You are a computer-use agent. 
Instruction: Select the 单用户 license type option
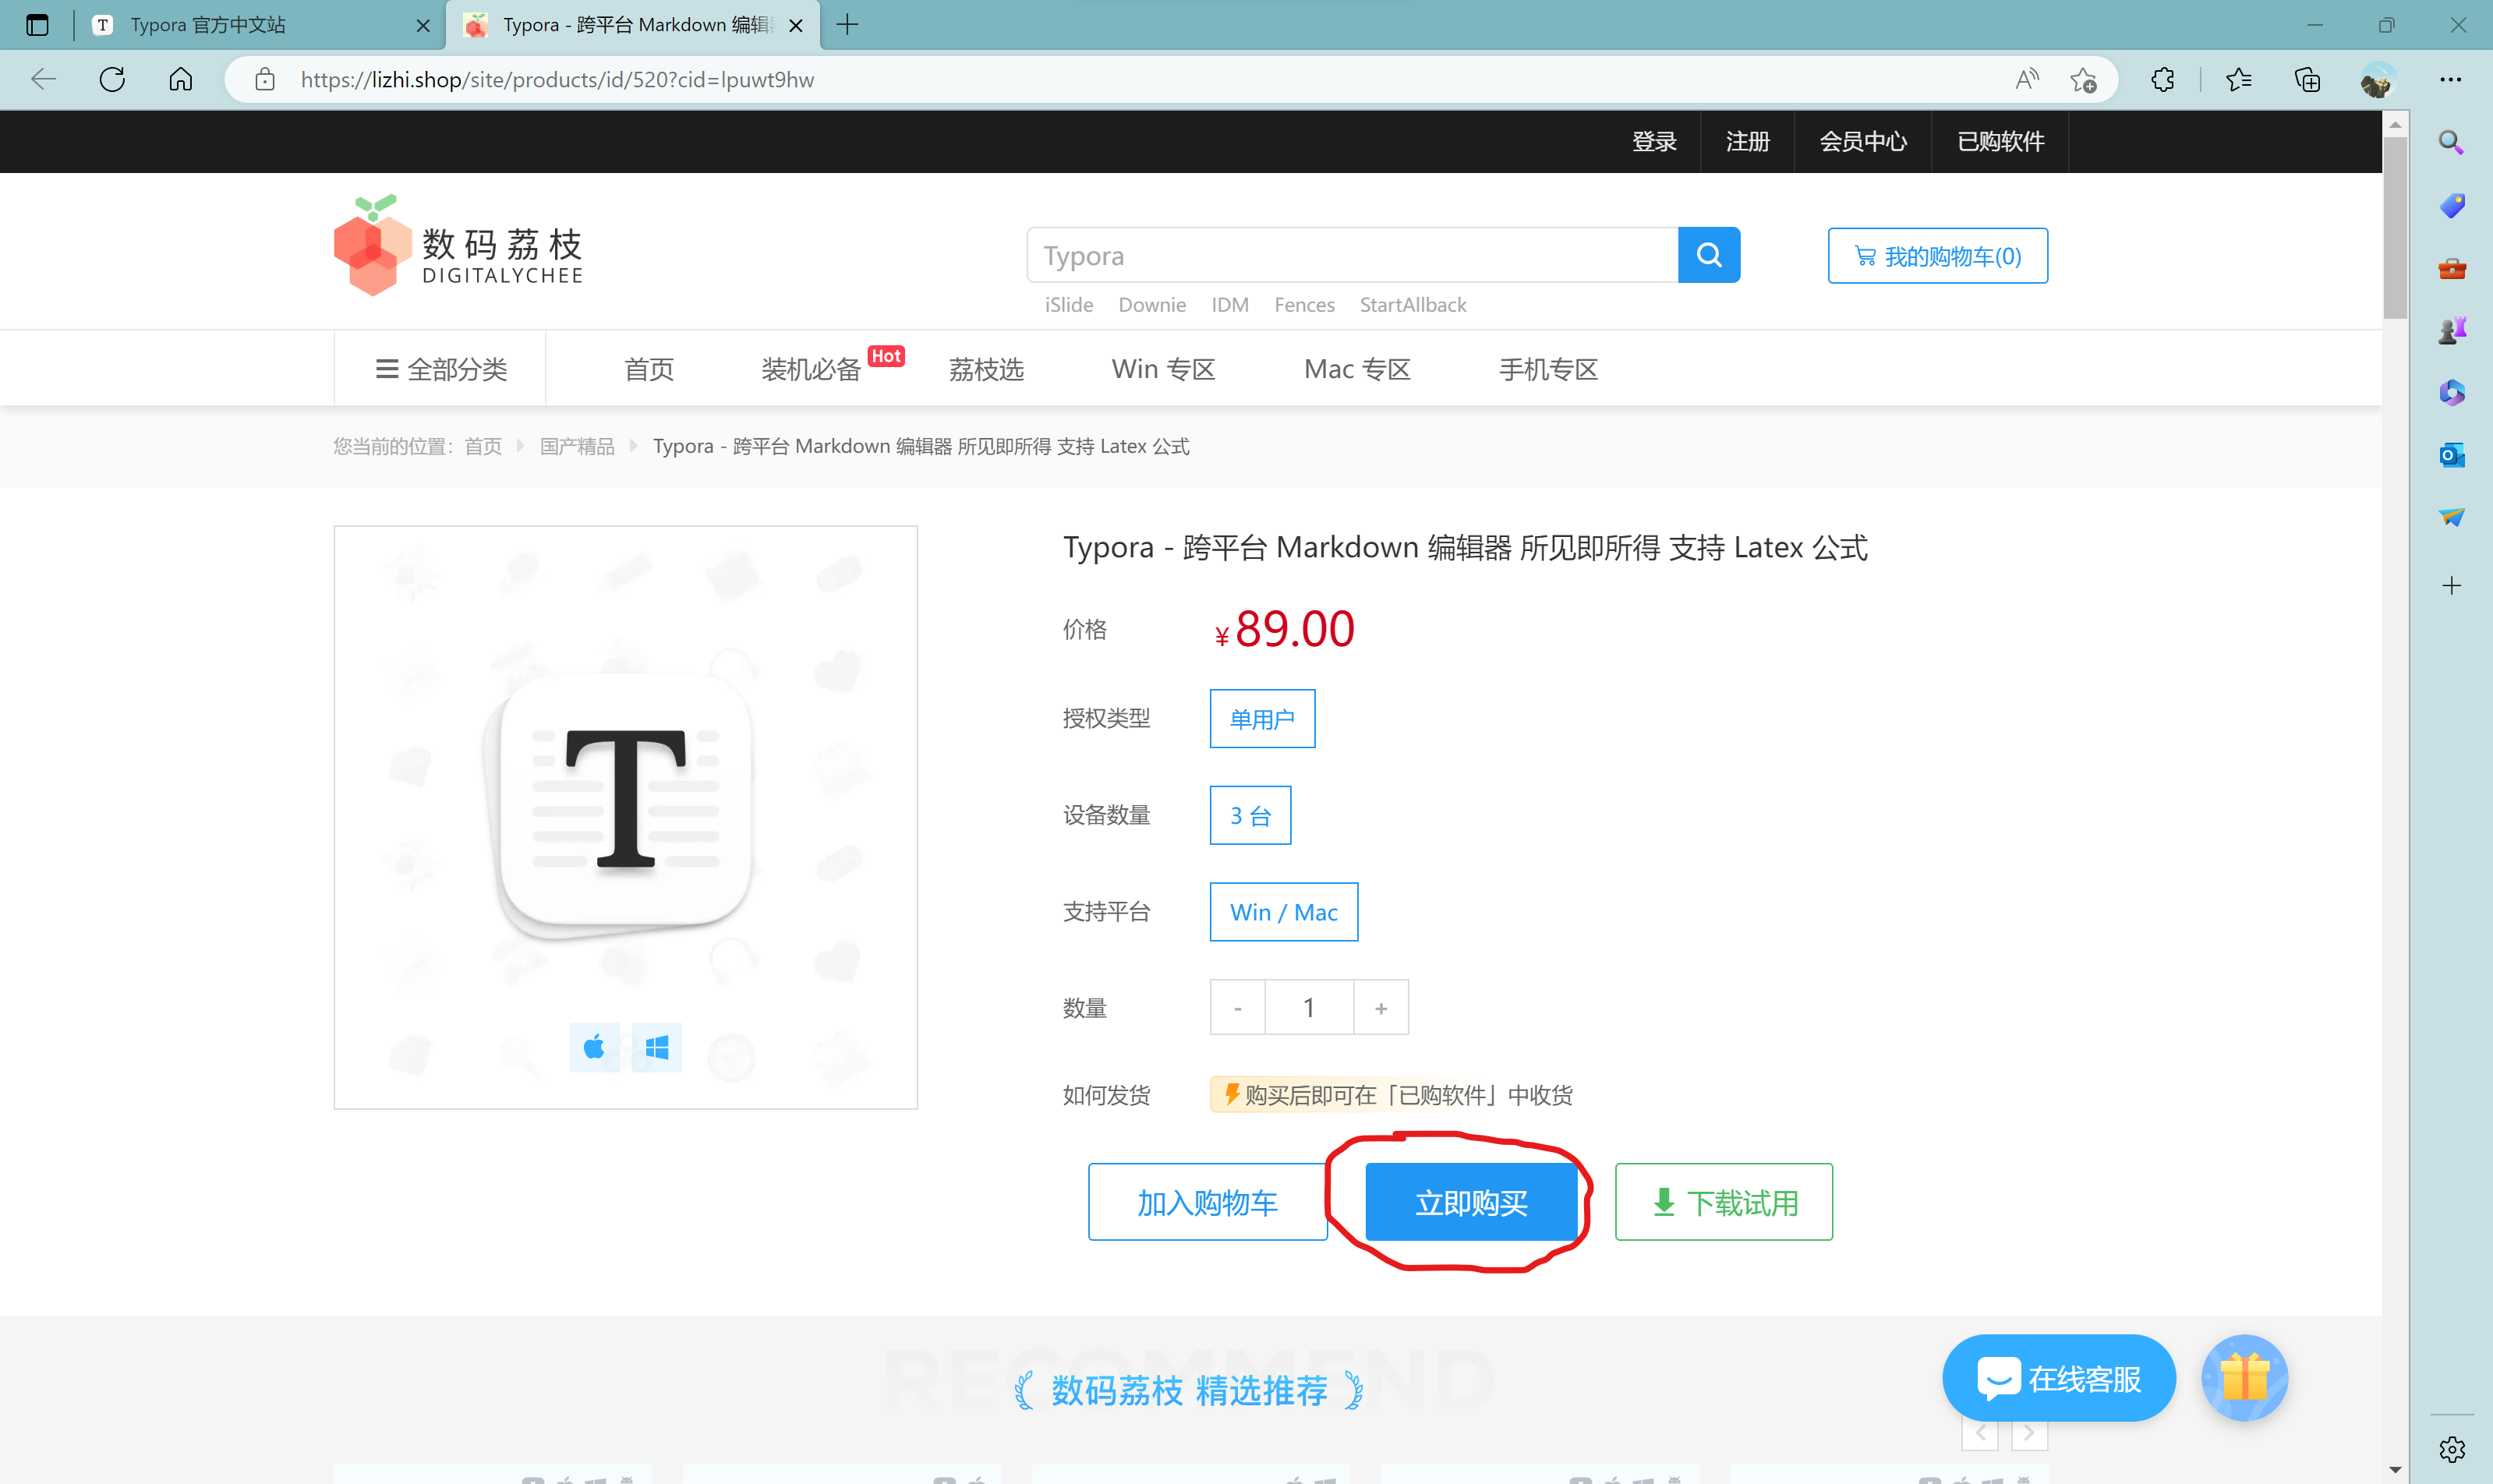[1261, 718]
